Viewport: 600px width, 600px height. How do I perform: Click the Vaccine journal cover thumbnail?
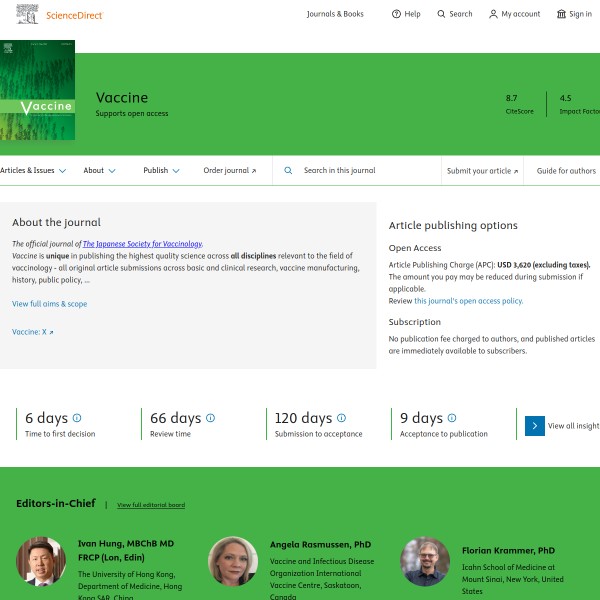[35, 92]
